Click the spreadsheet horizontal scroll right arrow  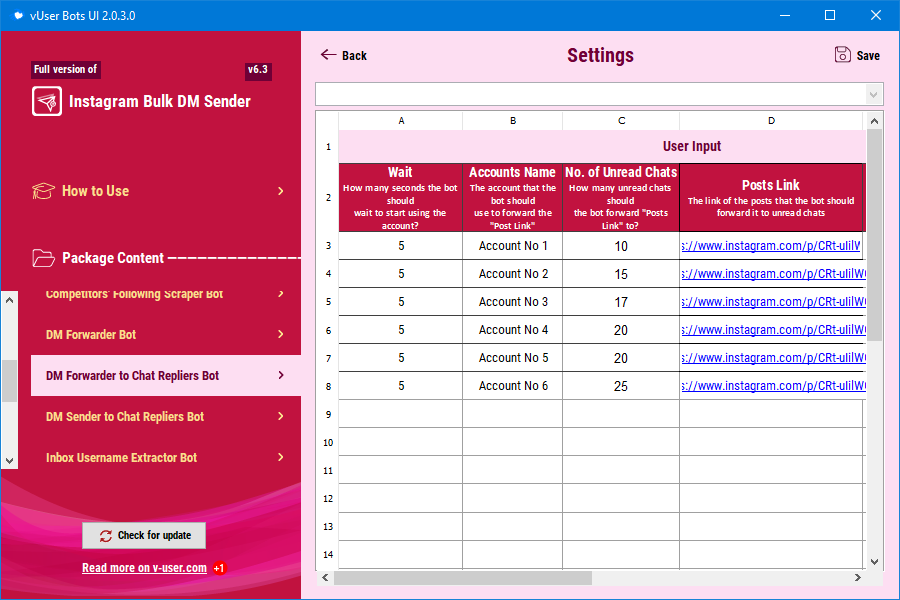(858, 578)
